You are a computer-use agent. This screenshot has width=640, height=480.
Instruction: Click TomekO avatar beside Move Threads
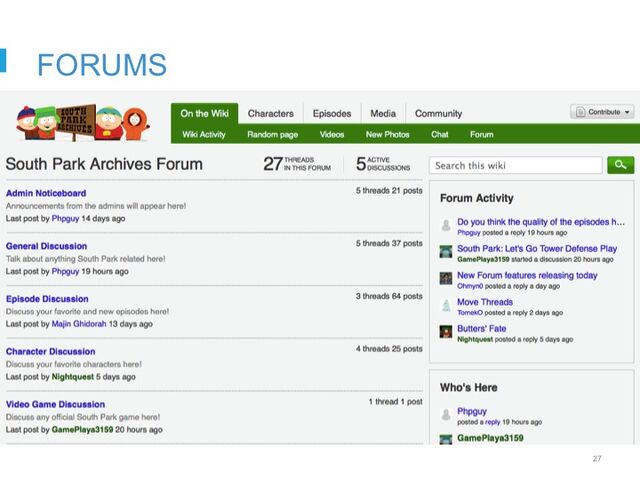(x=446, y=305)
